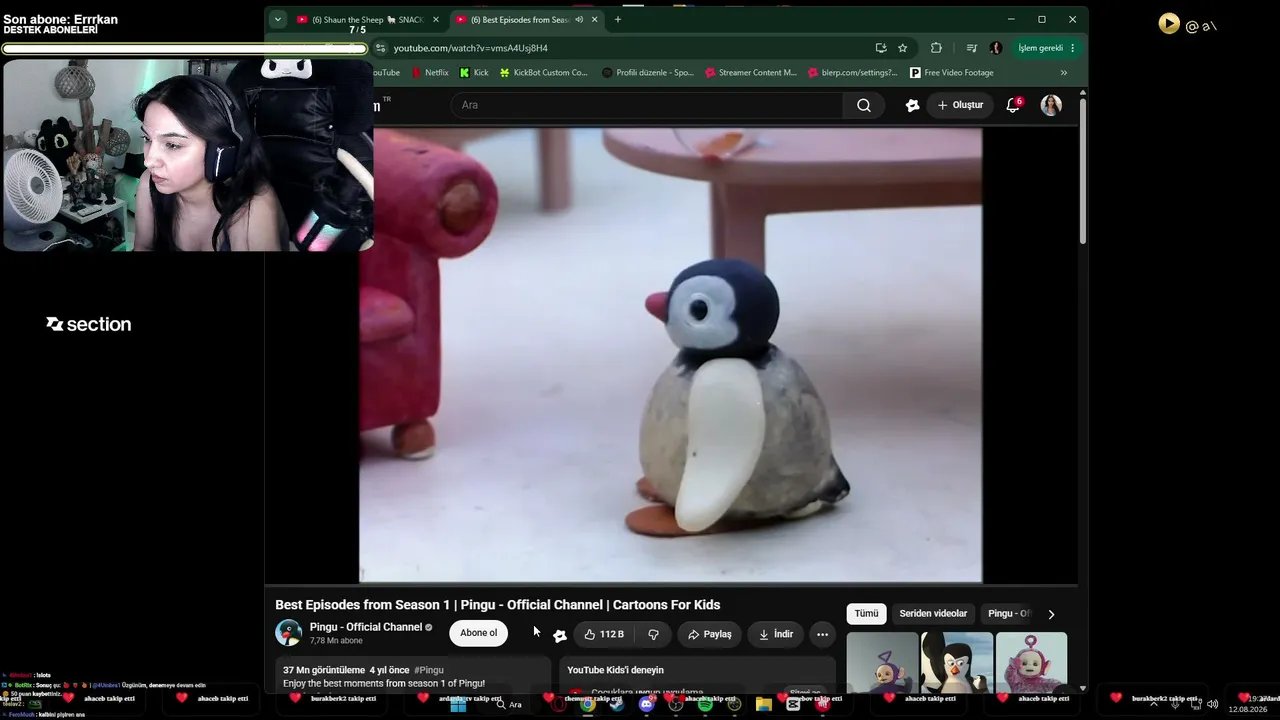Open the Profili düzenle - Spo... bookmark
The image size is (1280, 720).
click(x=647, y=72)
